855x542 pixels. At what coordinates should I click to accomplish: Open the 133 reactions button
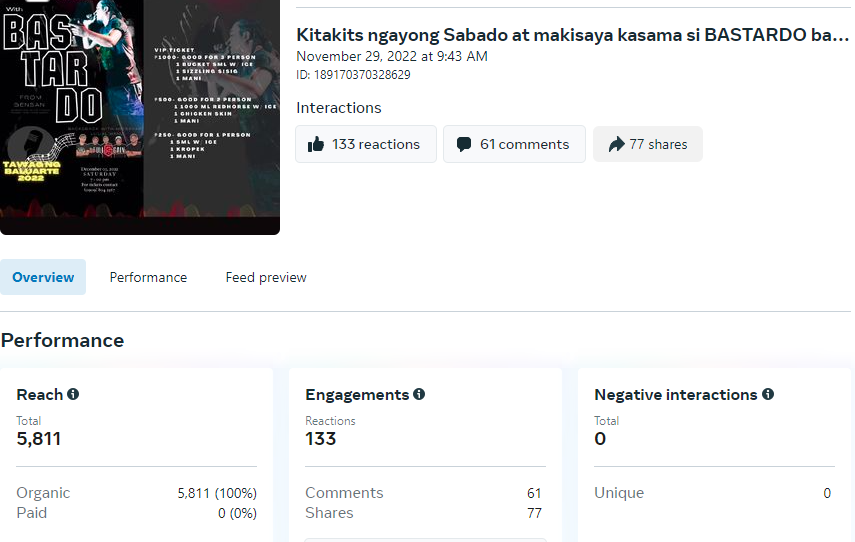click(x=366, y=144)
